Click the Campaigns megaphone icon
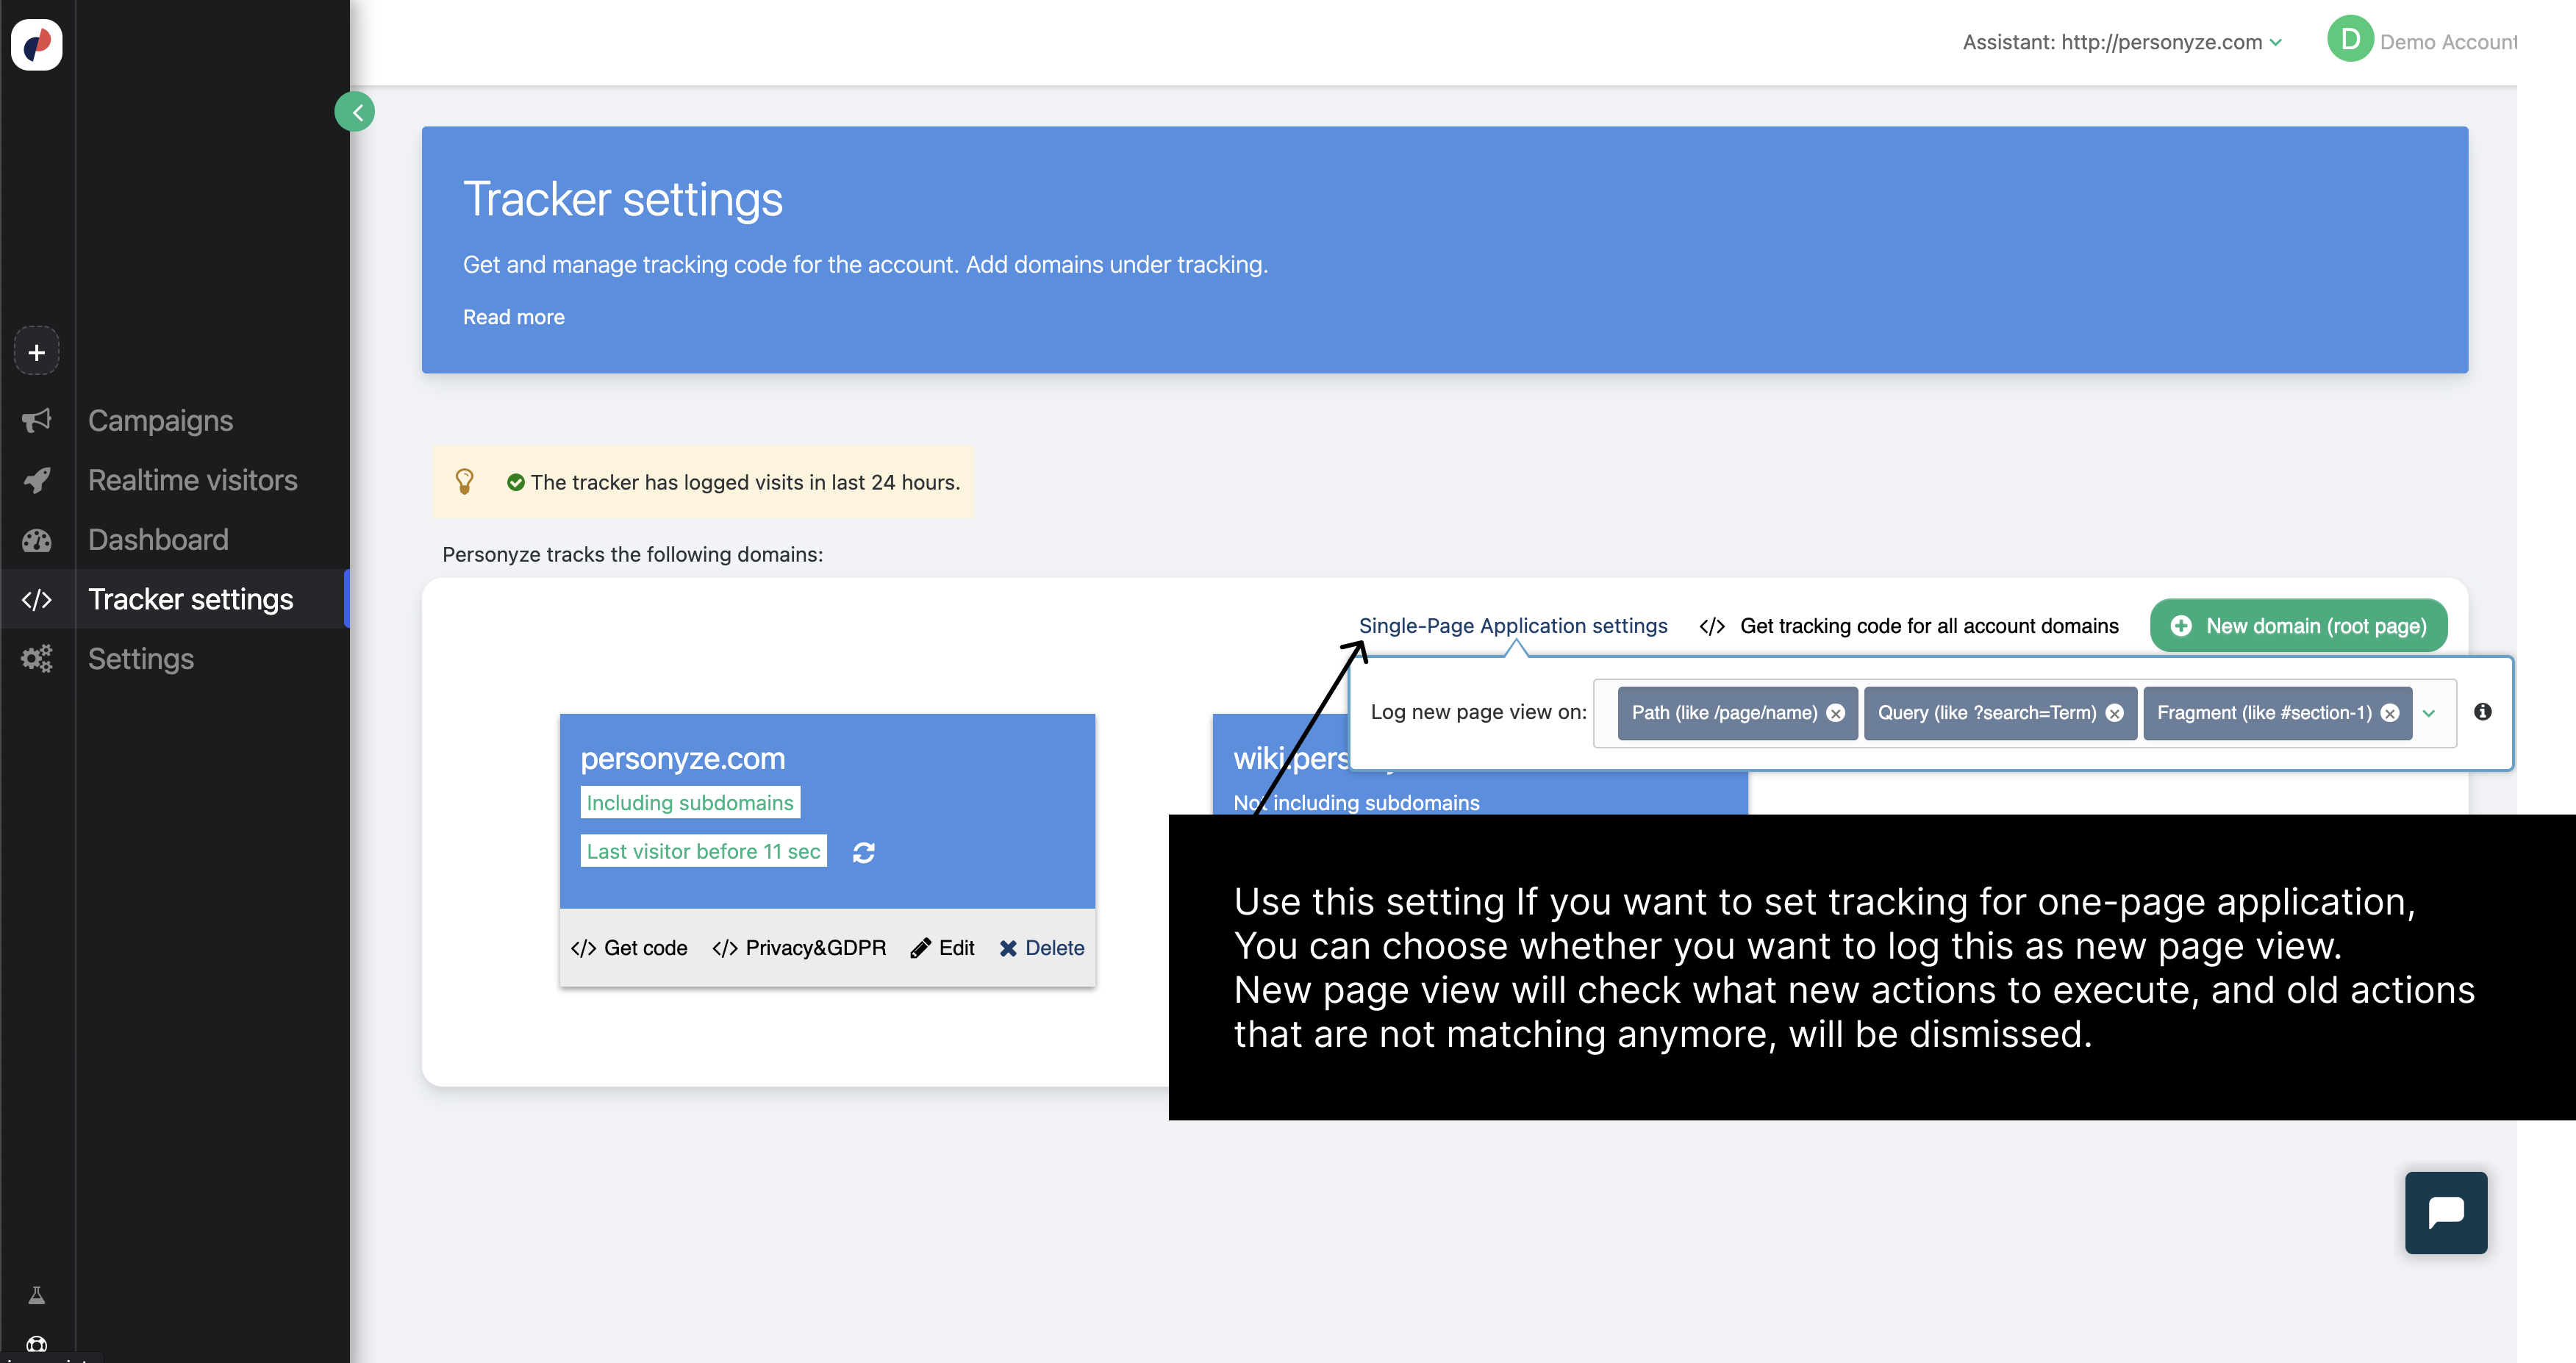 tap(37, 421)
